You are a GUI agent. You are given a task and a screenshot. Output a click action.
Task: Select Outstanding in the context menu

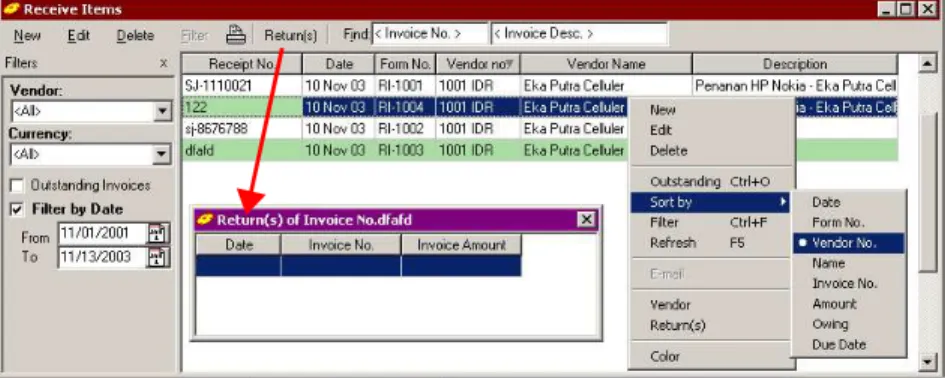click(x=710, y=181)
